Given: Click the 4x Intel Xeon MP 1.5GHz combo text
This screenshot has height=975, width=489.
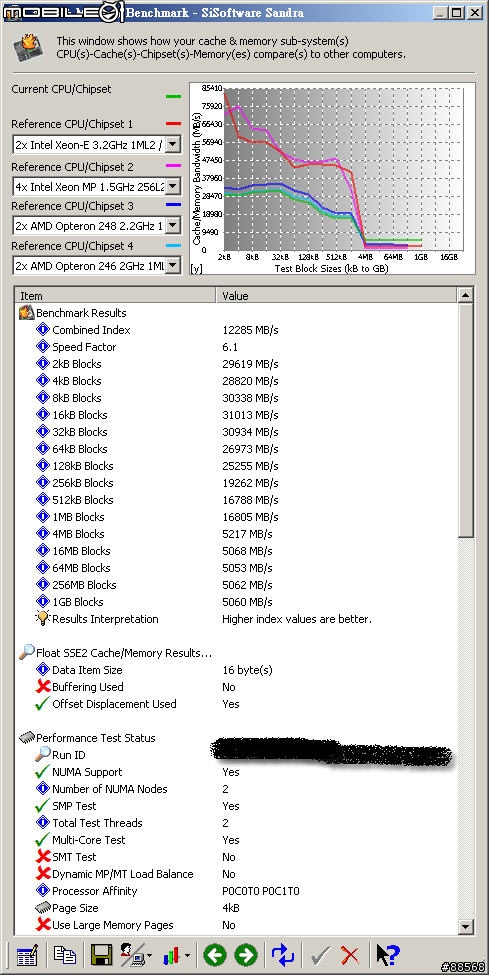Looking at the screenshot, I should 88,186.
